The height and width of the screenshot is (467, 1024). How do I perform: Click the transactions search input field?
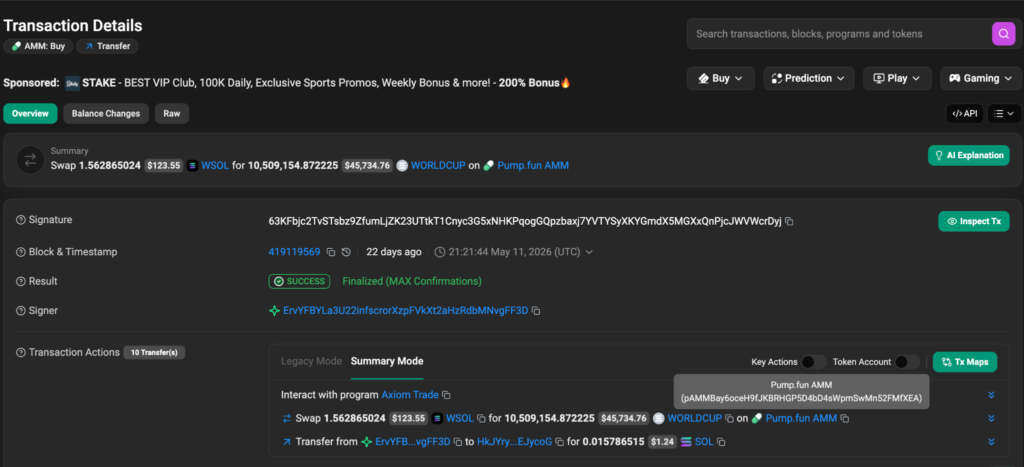[839, 34]
